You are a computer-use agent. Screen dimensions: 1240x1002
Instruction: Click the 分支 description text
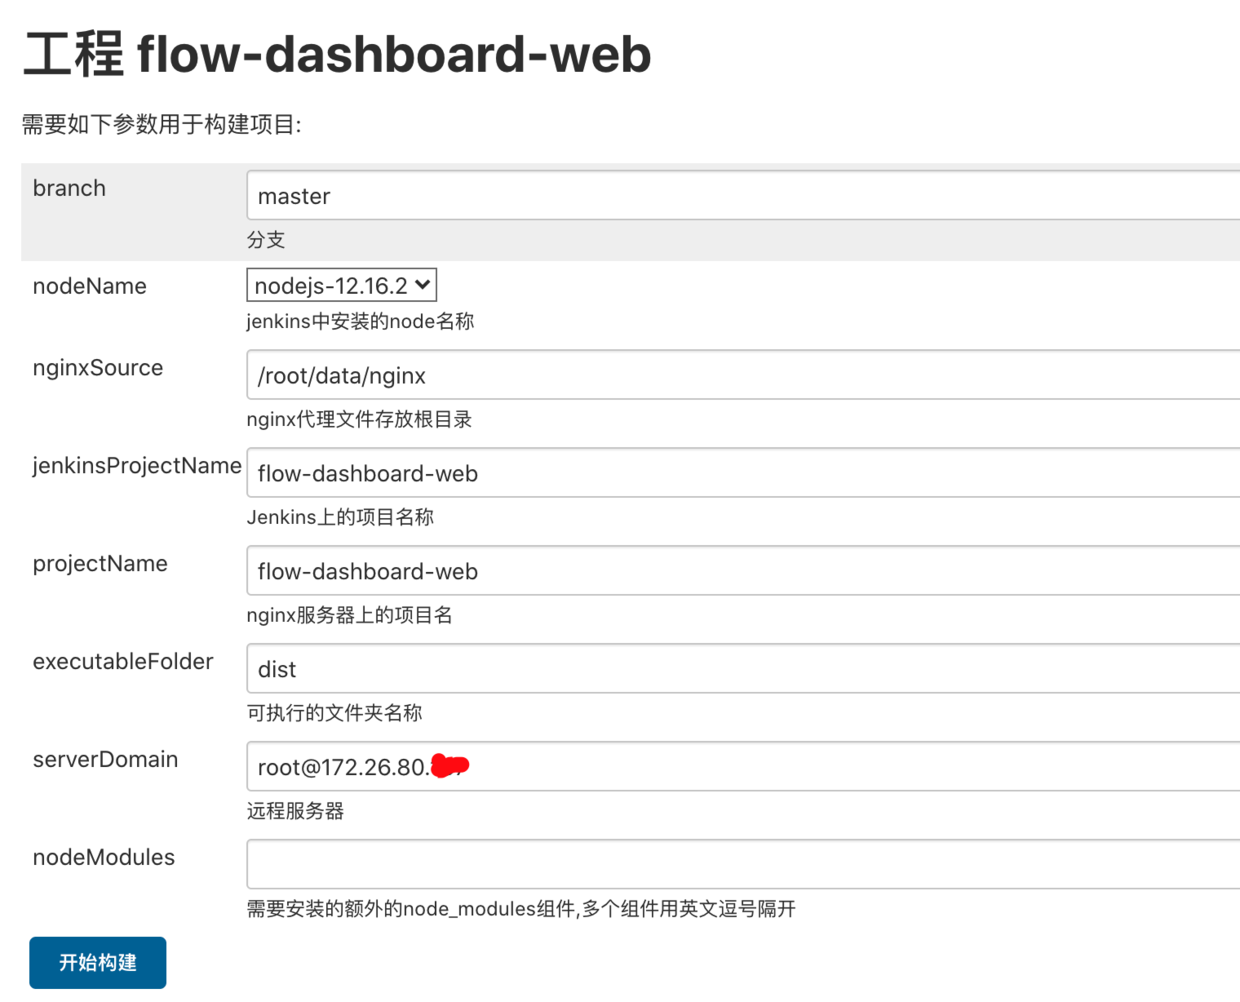pos(266,240)
